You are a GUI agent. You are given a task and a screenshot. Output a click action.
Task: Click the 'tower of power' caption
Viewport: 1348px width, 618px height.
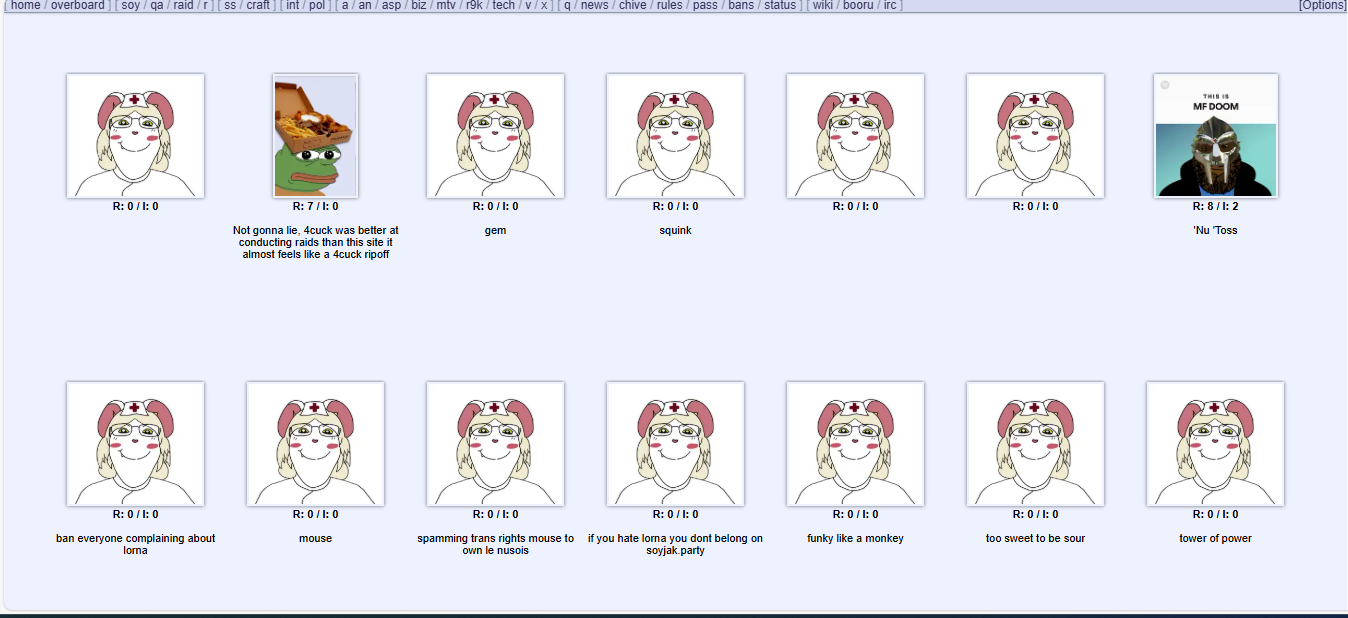coord(1215,538)
